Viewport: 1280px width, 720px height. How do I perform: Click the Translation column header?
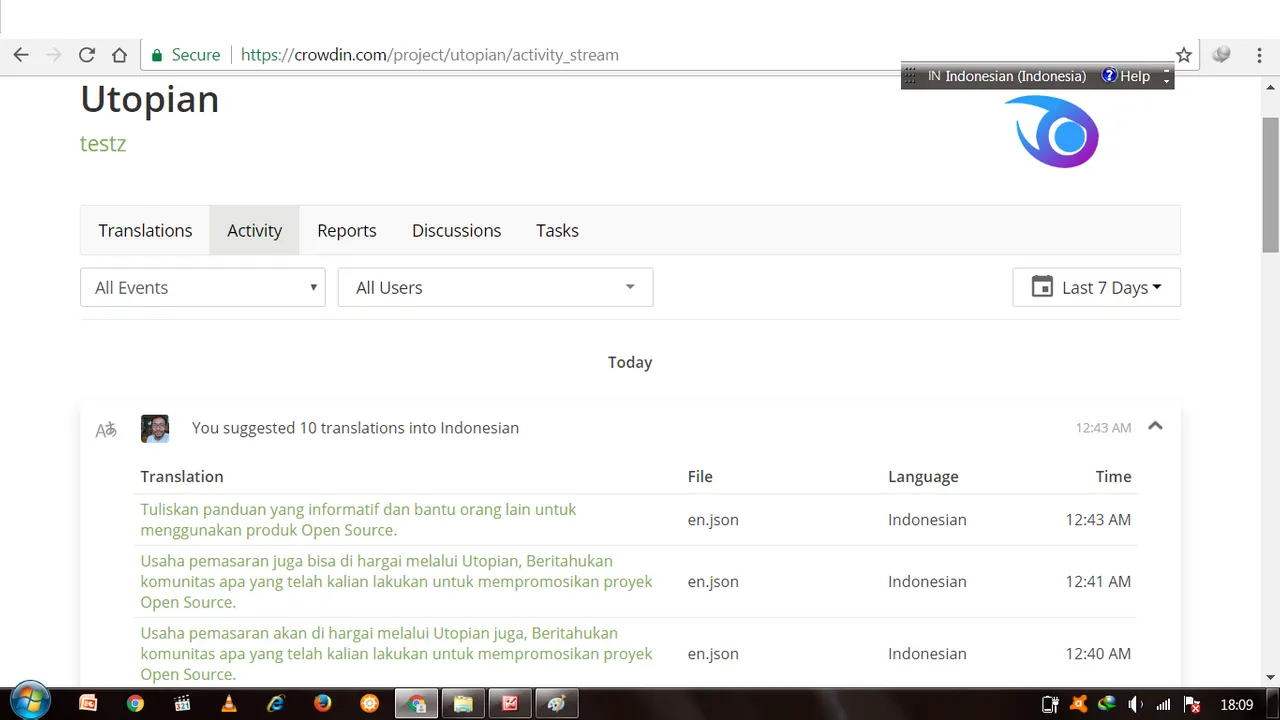(182, 477)
